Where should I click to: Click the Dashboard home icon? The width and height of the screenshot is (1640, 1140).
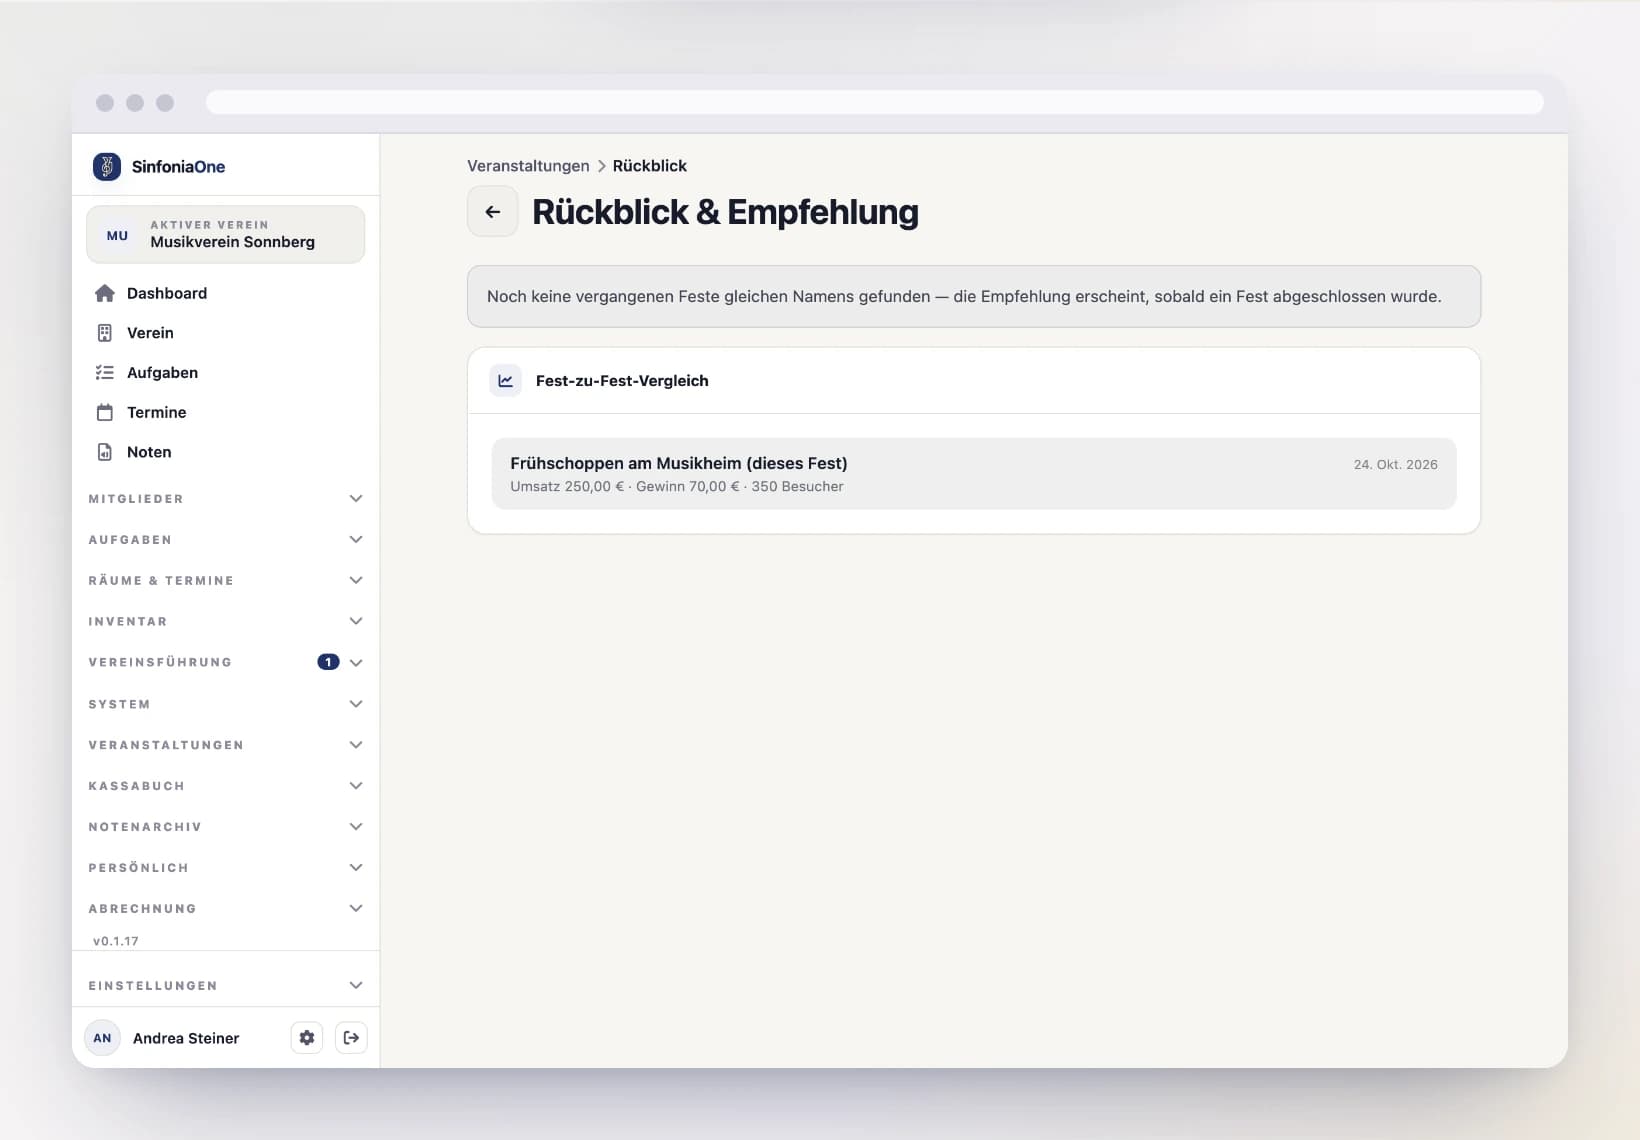tap(105, 293)
